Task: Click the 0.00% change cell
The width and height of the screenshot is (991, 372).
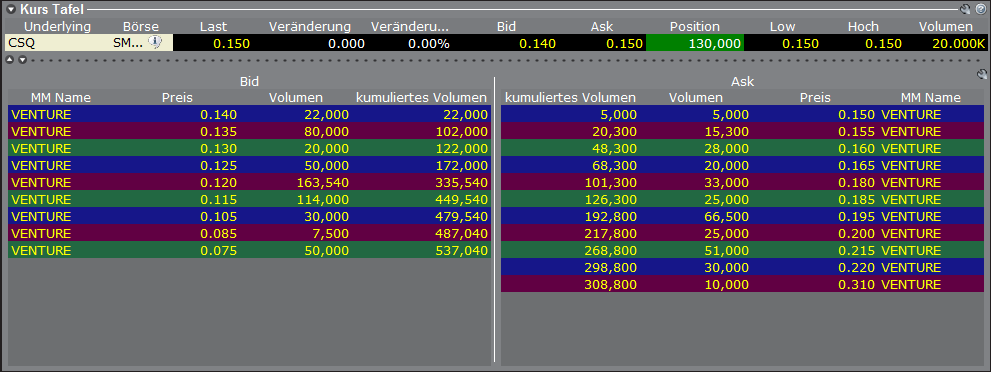Action: 429,44
